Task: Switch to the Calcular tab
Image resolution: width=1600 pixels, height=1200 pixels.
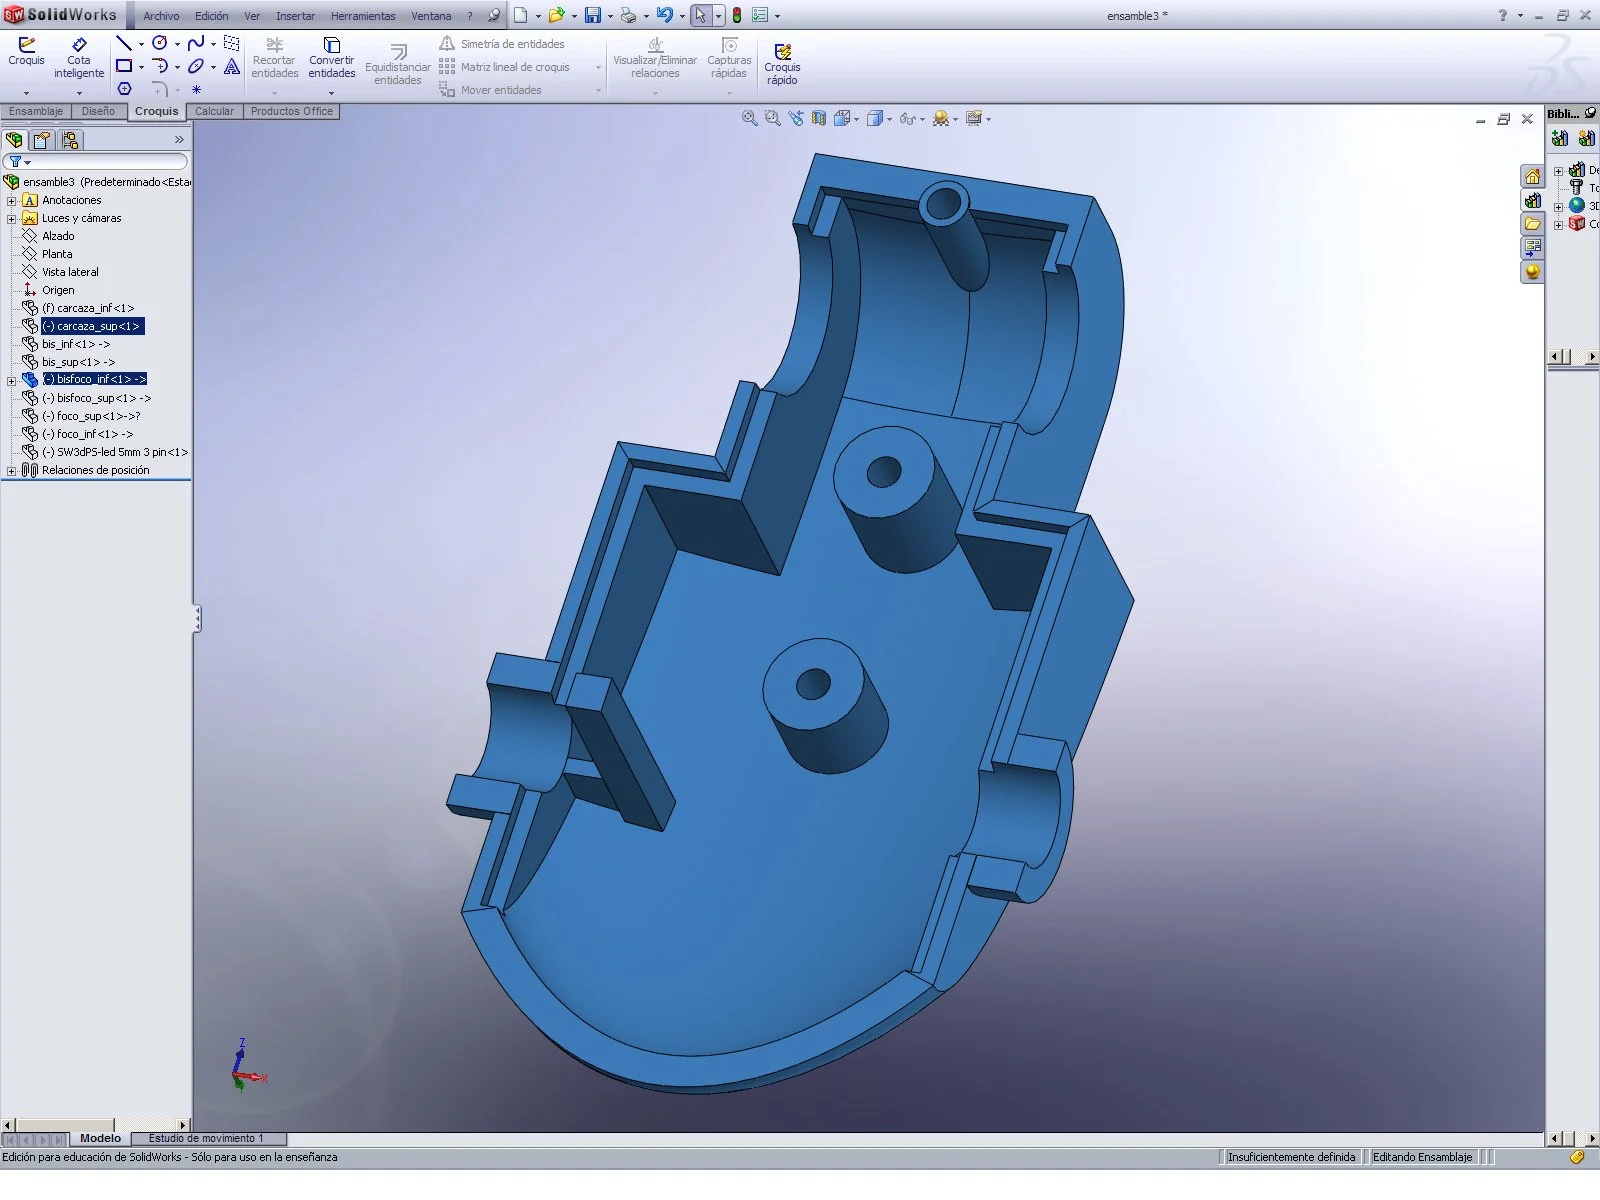Action: [214, 111]
